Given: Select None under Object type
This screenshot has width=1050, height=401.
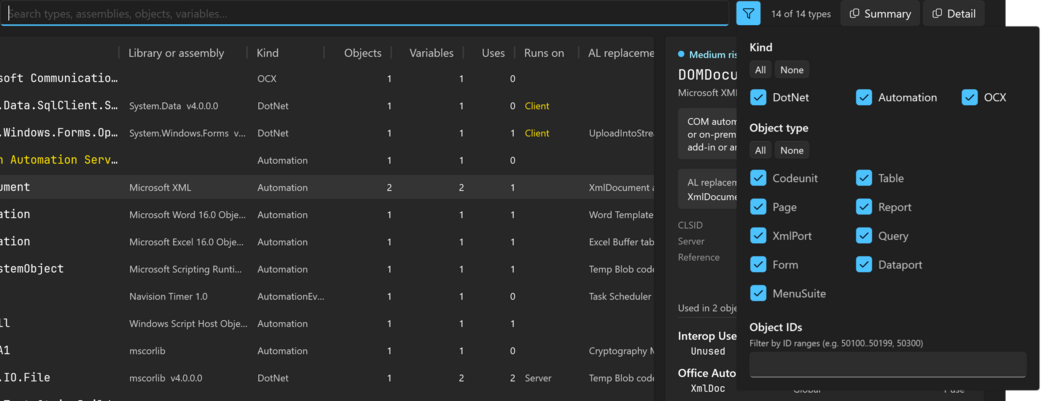Looking at the screenshot, I should (792, 150).
